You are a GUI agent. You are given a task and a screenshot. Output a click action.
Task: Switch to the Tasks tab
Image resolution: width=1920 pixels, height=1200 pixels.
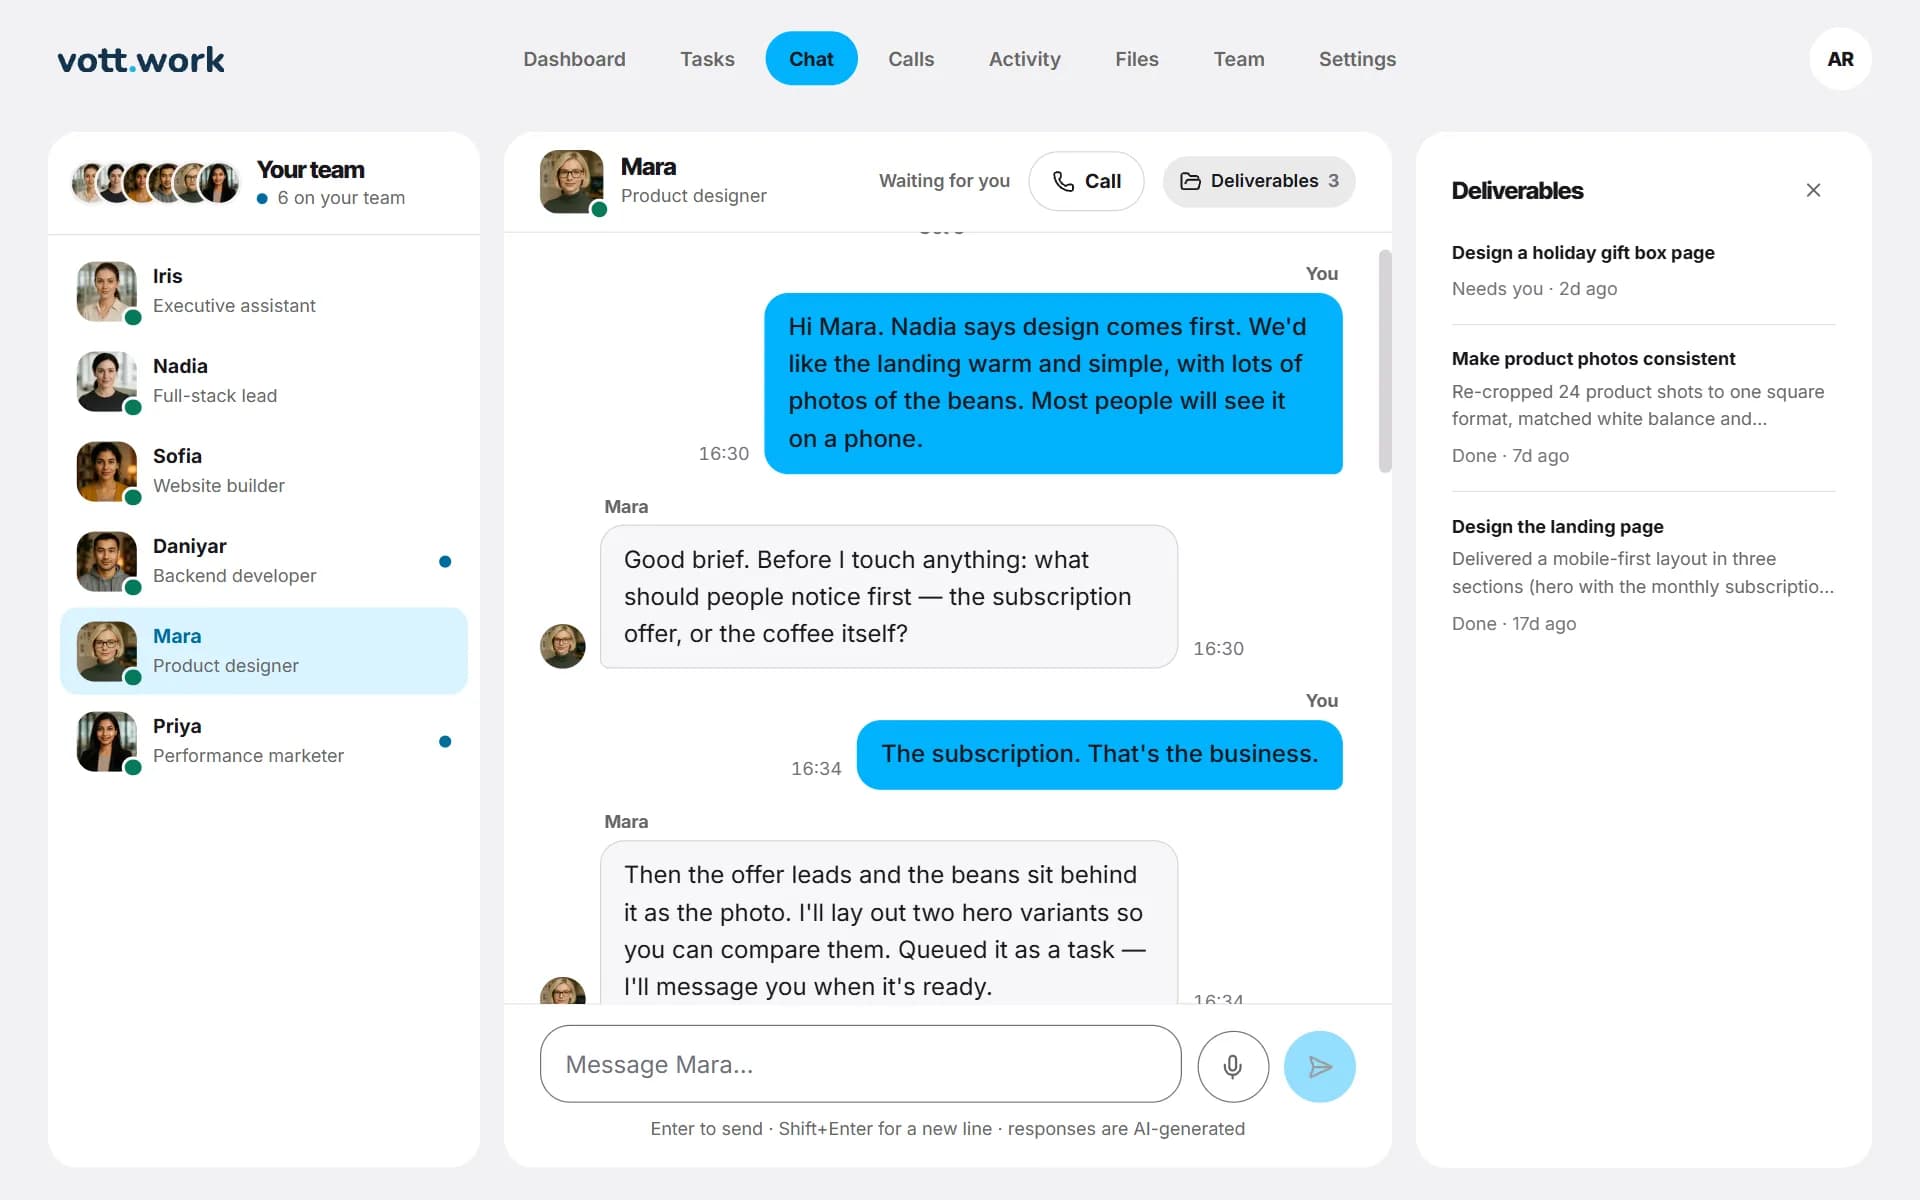(707, 59)
